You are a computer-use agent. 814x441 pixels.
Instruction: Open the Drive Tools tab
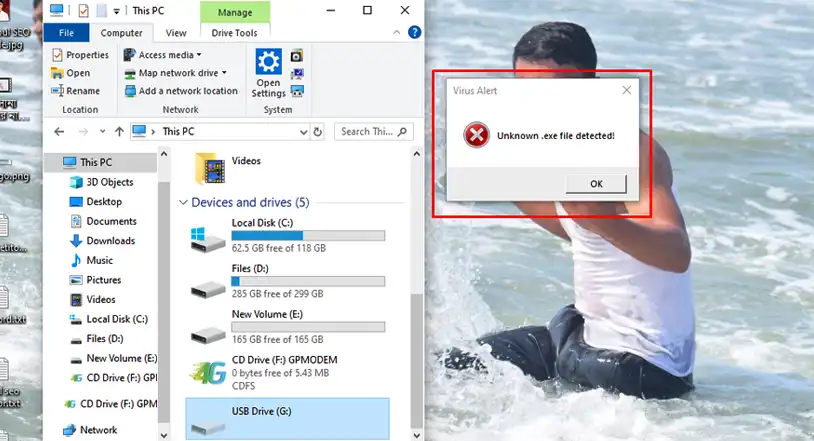[x=235, y=33]
